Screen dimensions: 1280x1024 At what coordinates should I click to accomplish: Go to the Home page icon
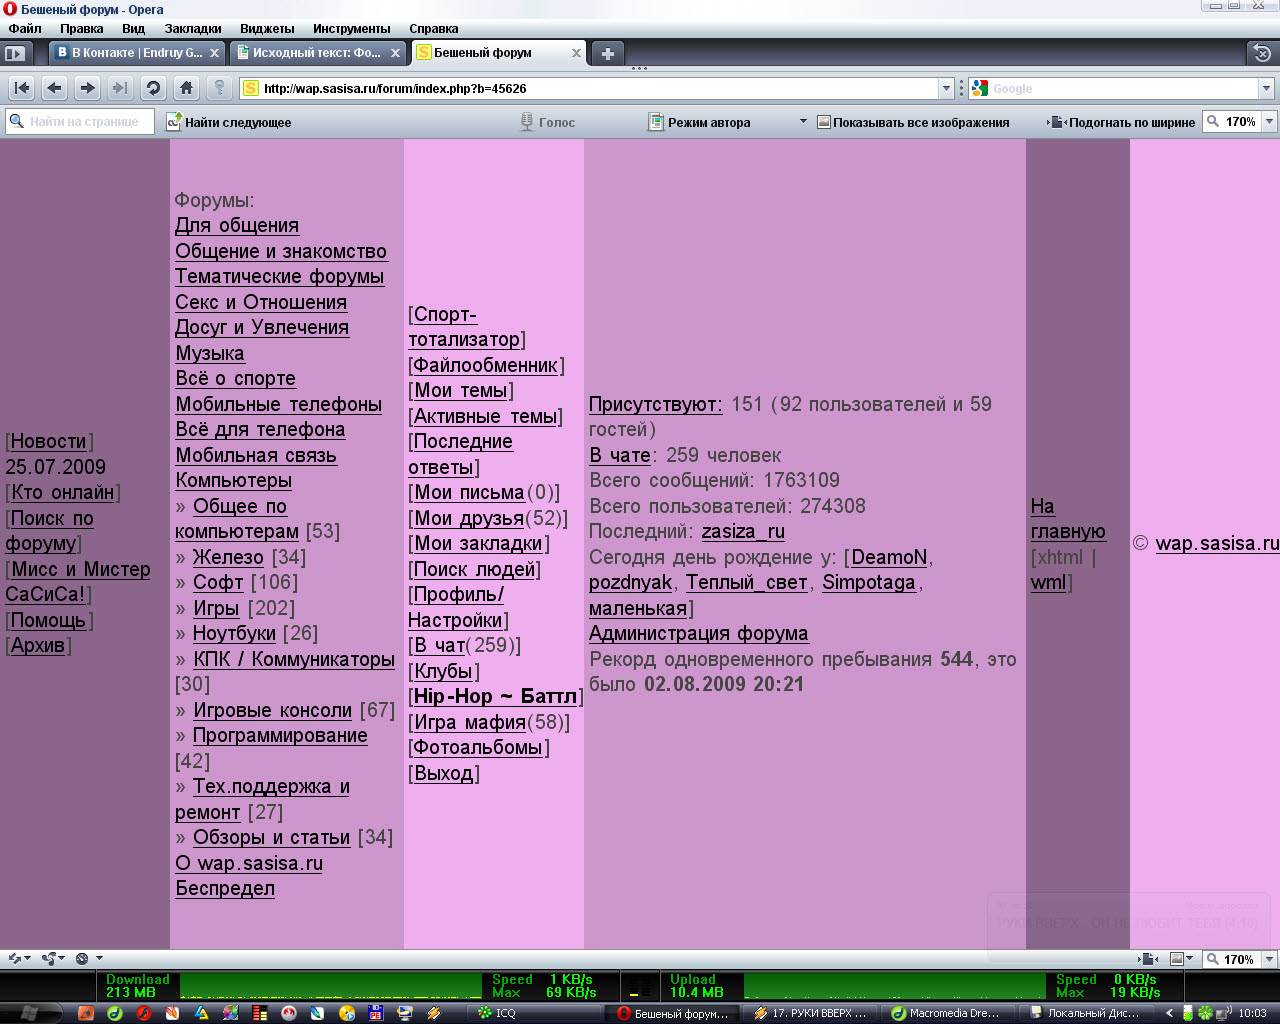(186, 88)
